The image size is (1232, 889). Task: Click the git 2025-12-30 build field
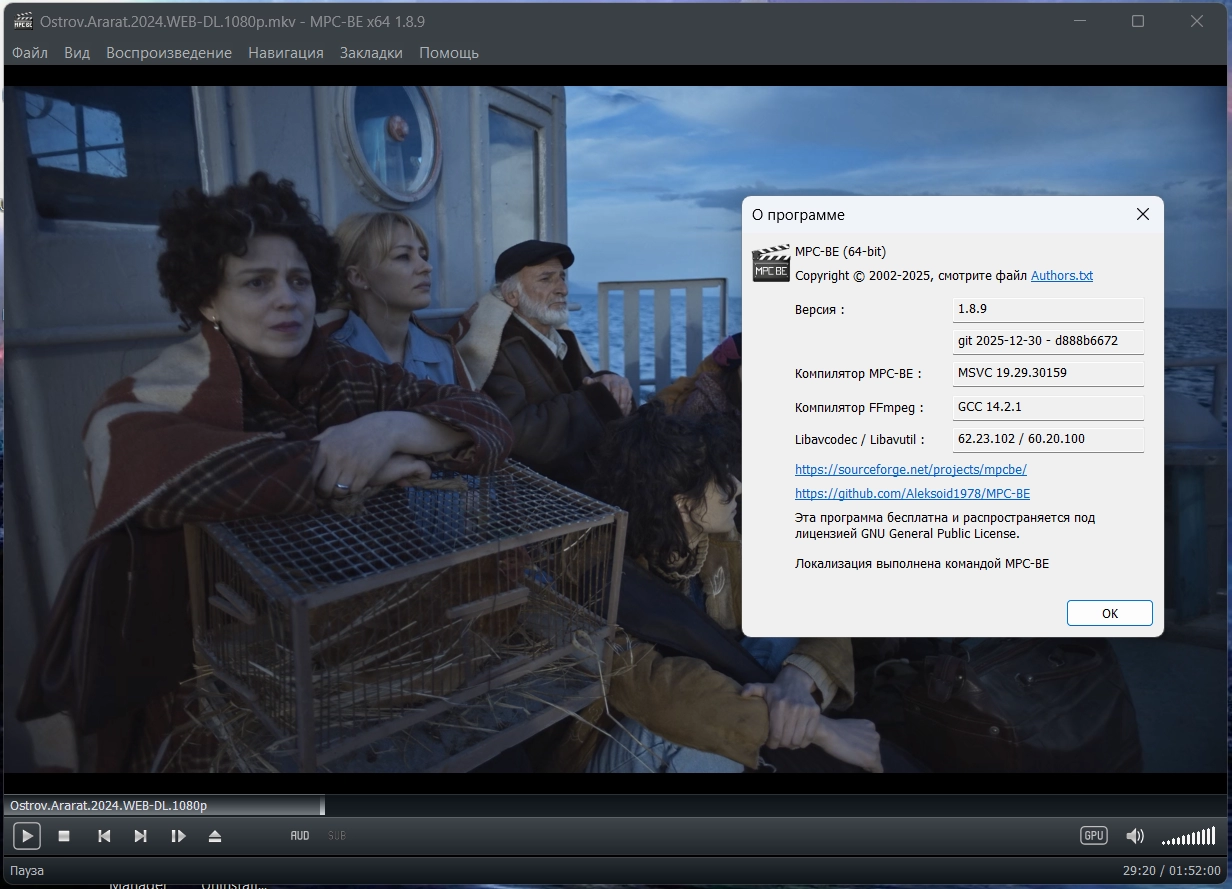click(1048, 341)
